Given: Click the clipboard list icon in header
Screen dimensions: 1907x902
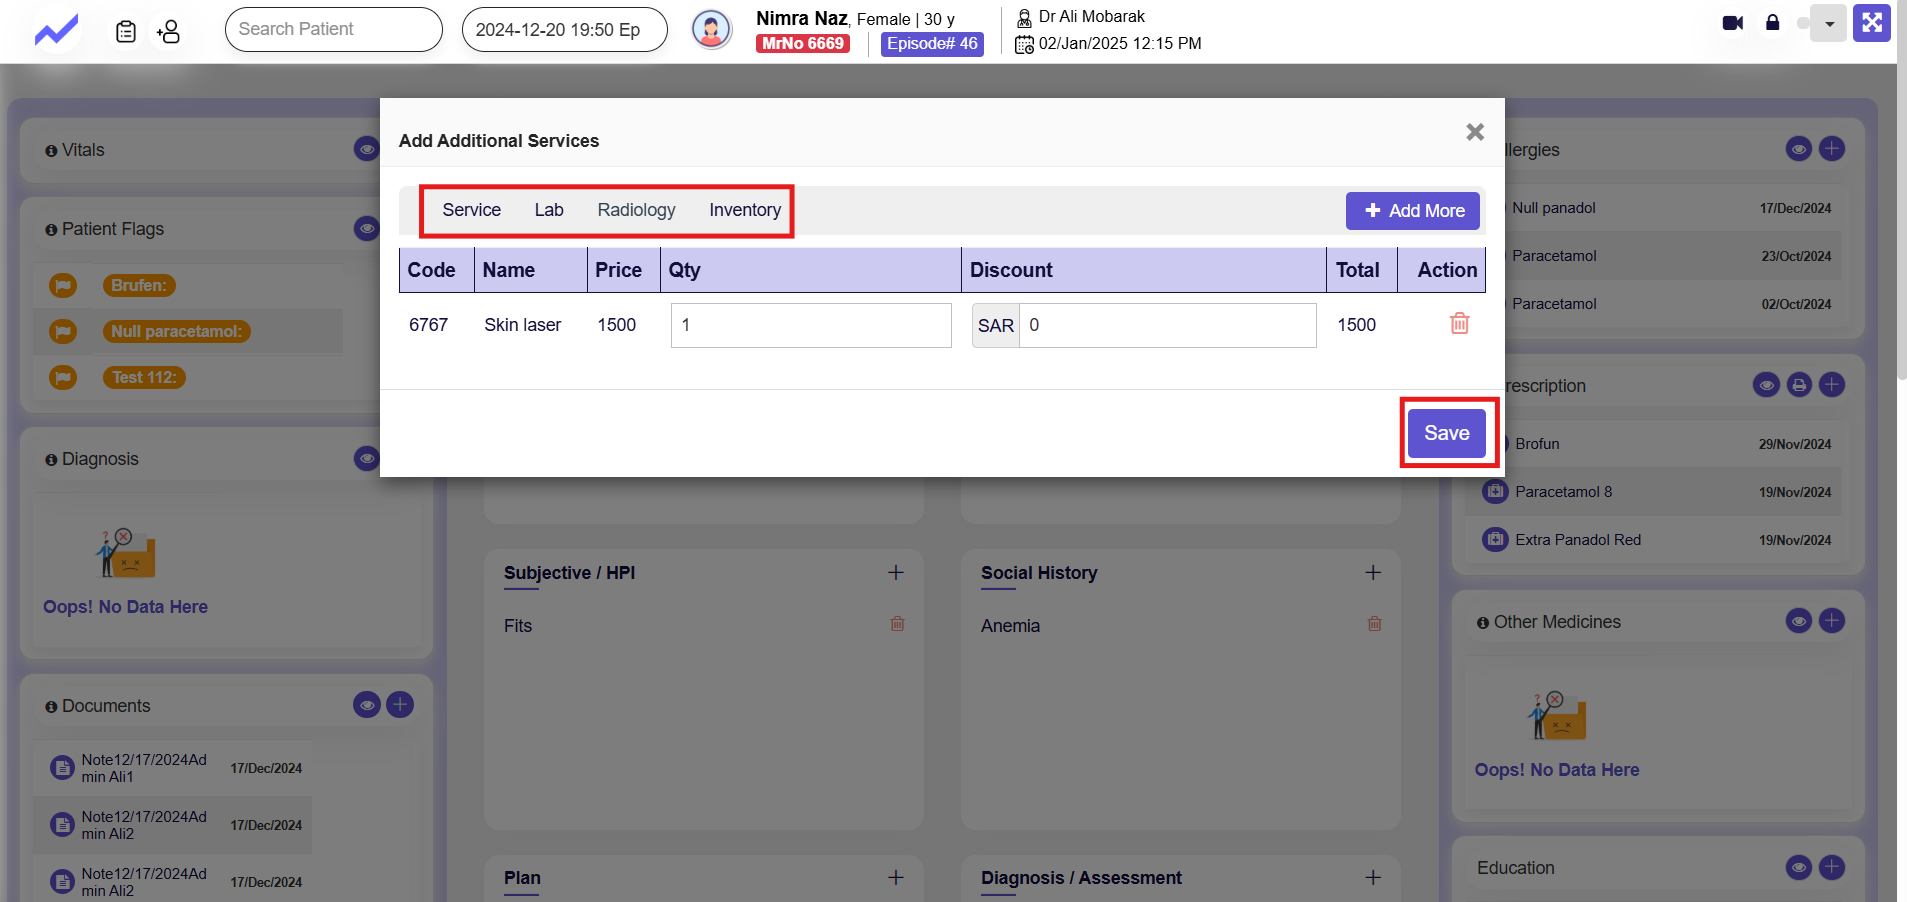Looking at the screenshot, I should [x=126, y=31].
